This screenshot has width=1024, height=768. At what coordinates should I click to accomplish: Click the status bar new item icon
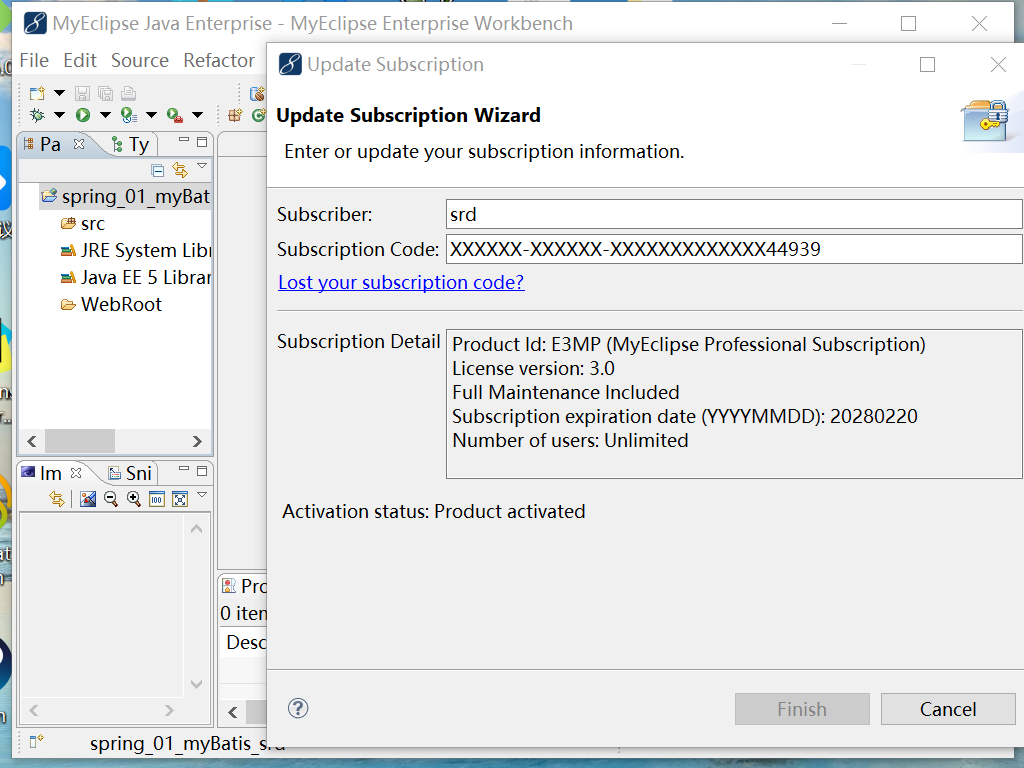(x=37, y=741)
